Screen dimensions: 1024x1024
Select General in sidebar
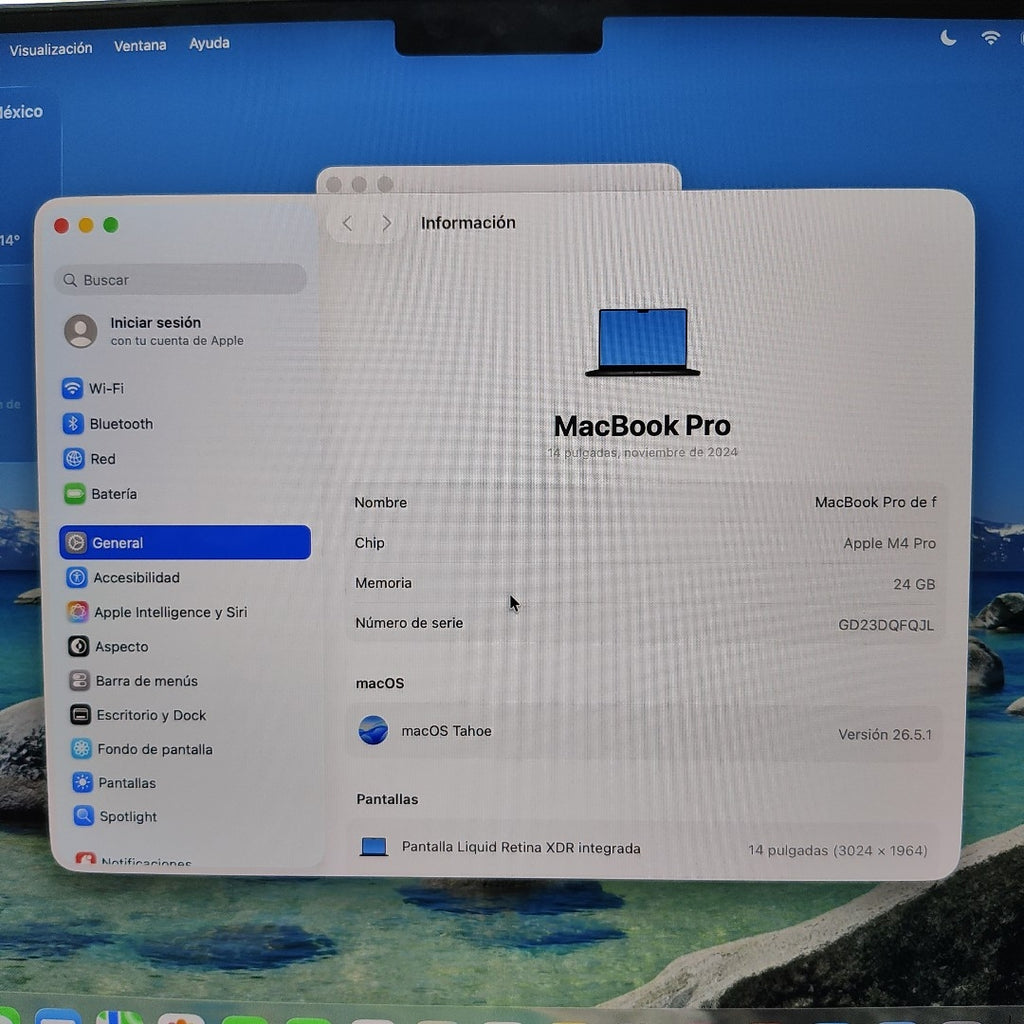coord(185,543)
